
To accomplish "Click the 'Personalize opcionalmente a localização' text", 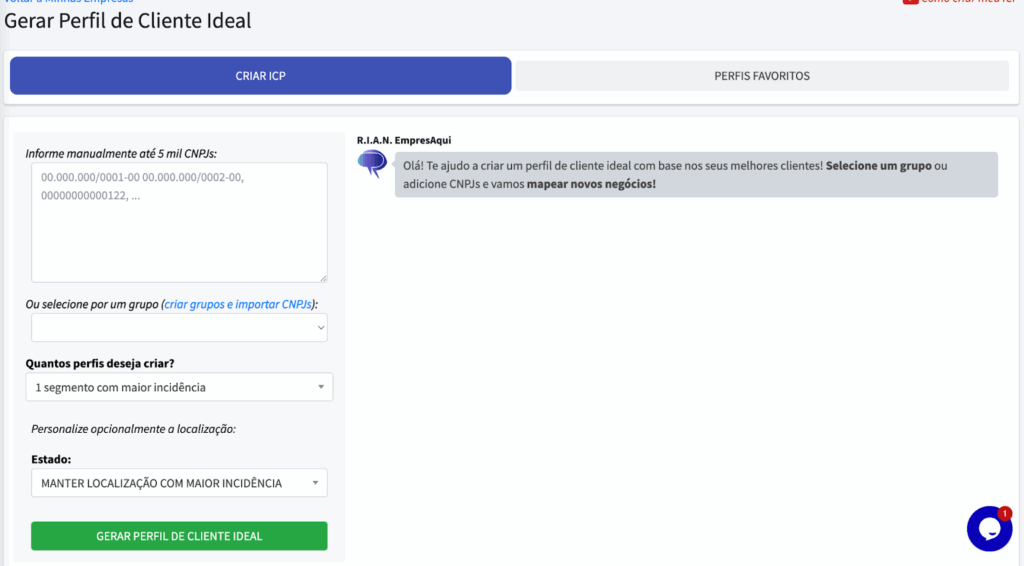I will pyautogui.click(x=133, y=429).
